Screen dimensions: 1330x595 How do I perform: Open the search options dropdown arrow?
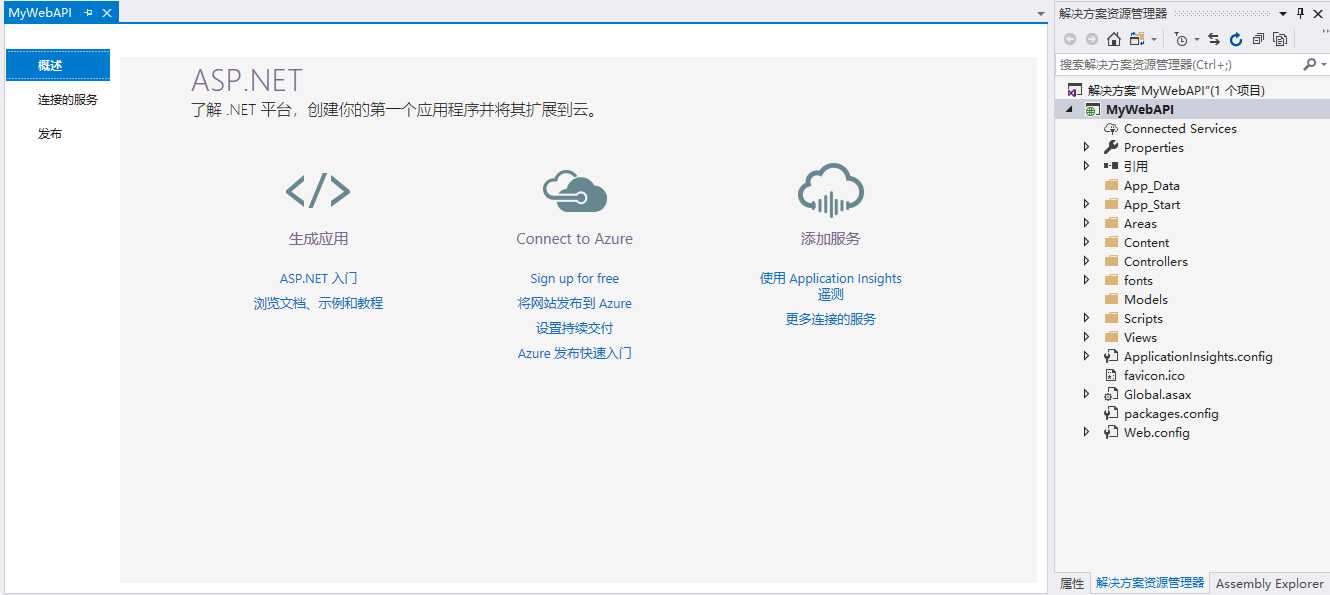pos(1322,64)
